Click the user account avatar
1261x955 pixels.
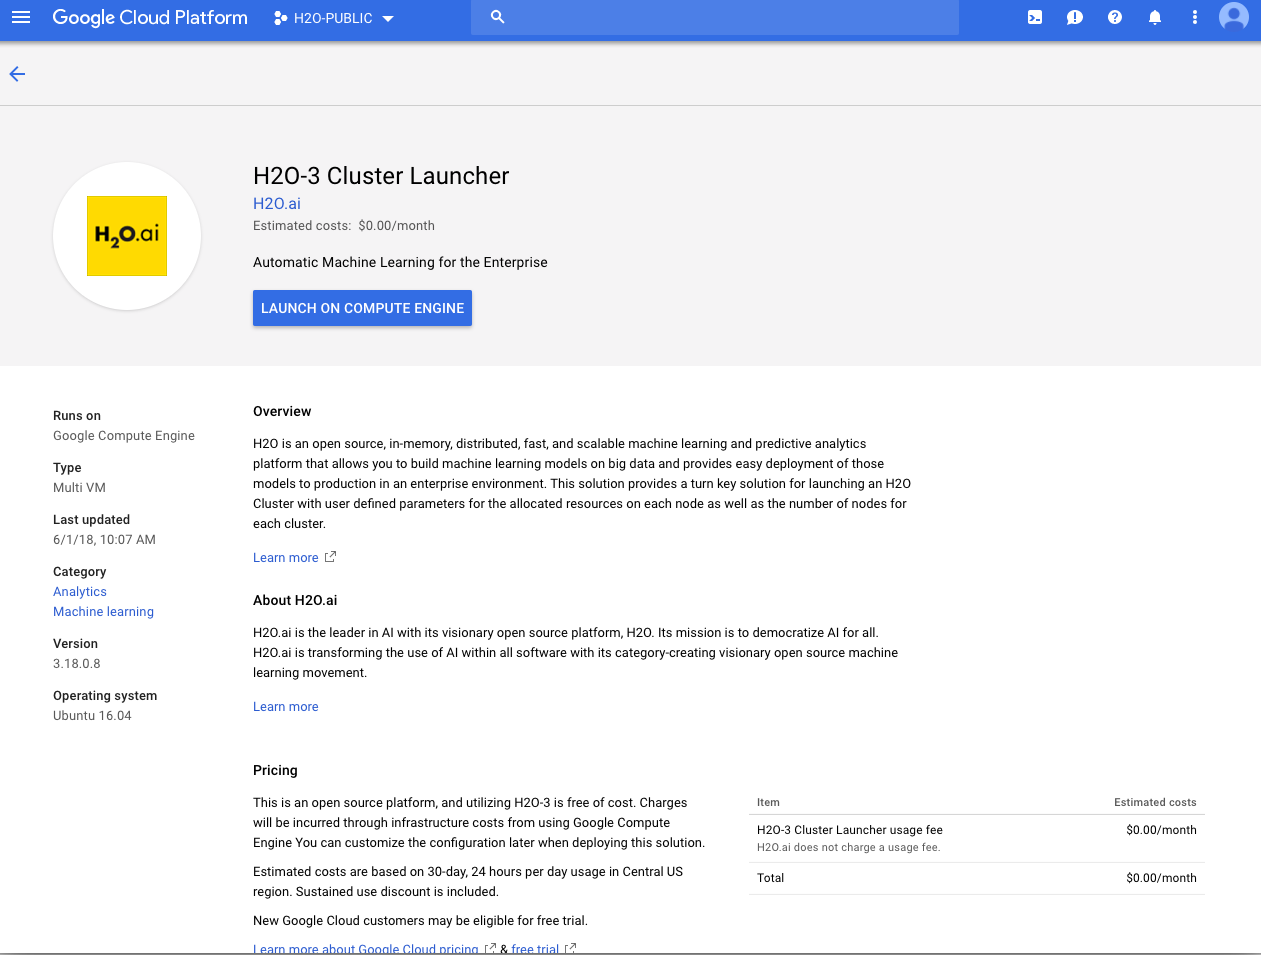[1234, 17]
